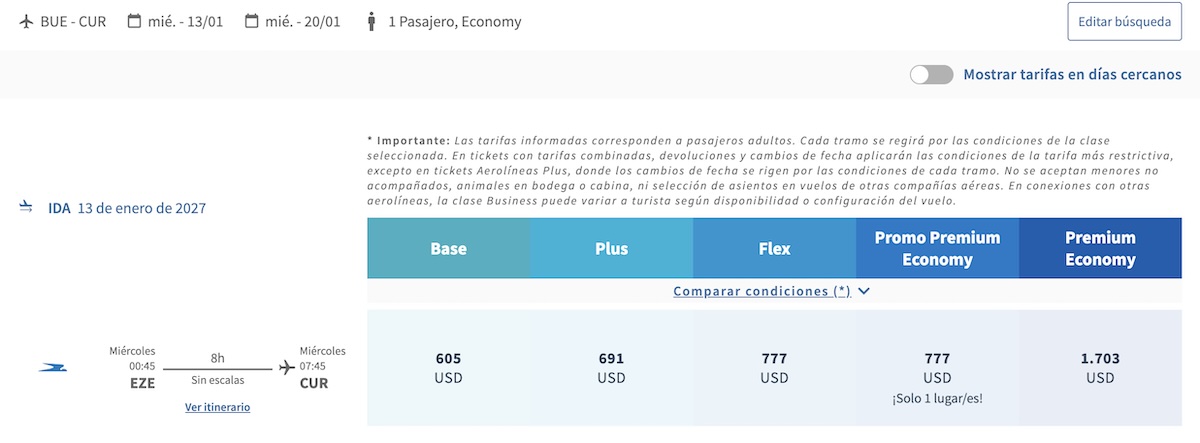1200x443 pixels.
Task: Choose the 605 USD Base fare
Action: pyautogui.click(x=449, y=367)
